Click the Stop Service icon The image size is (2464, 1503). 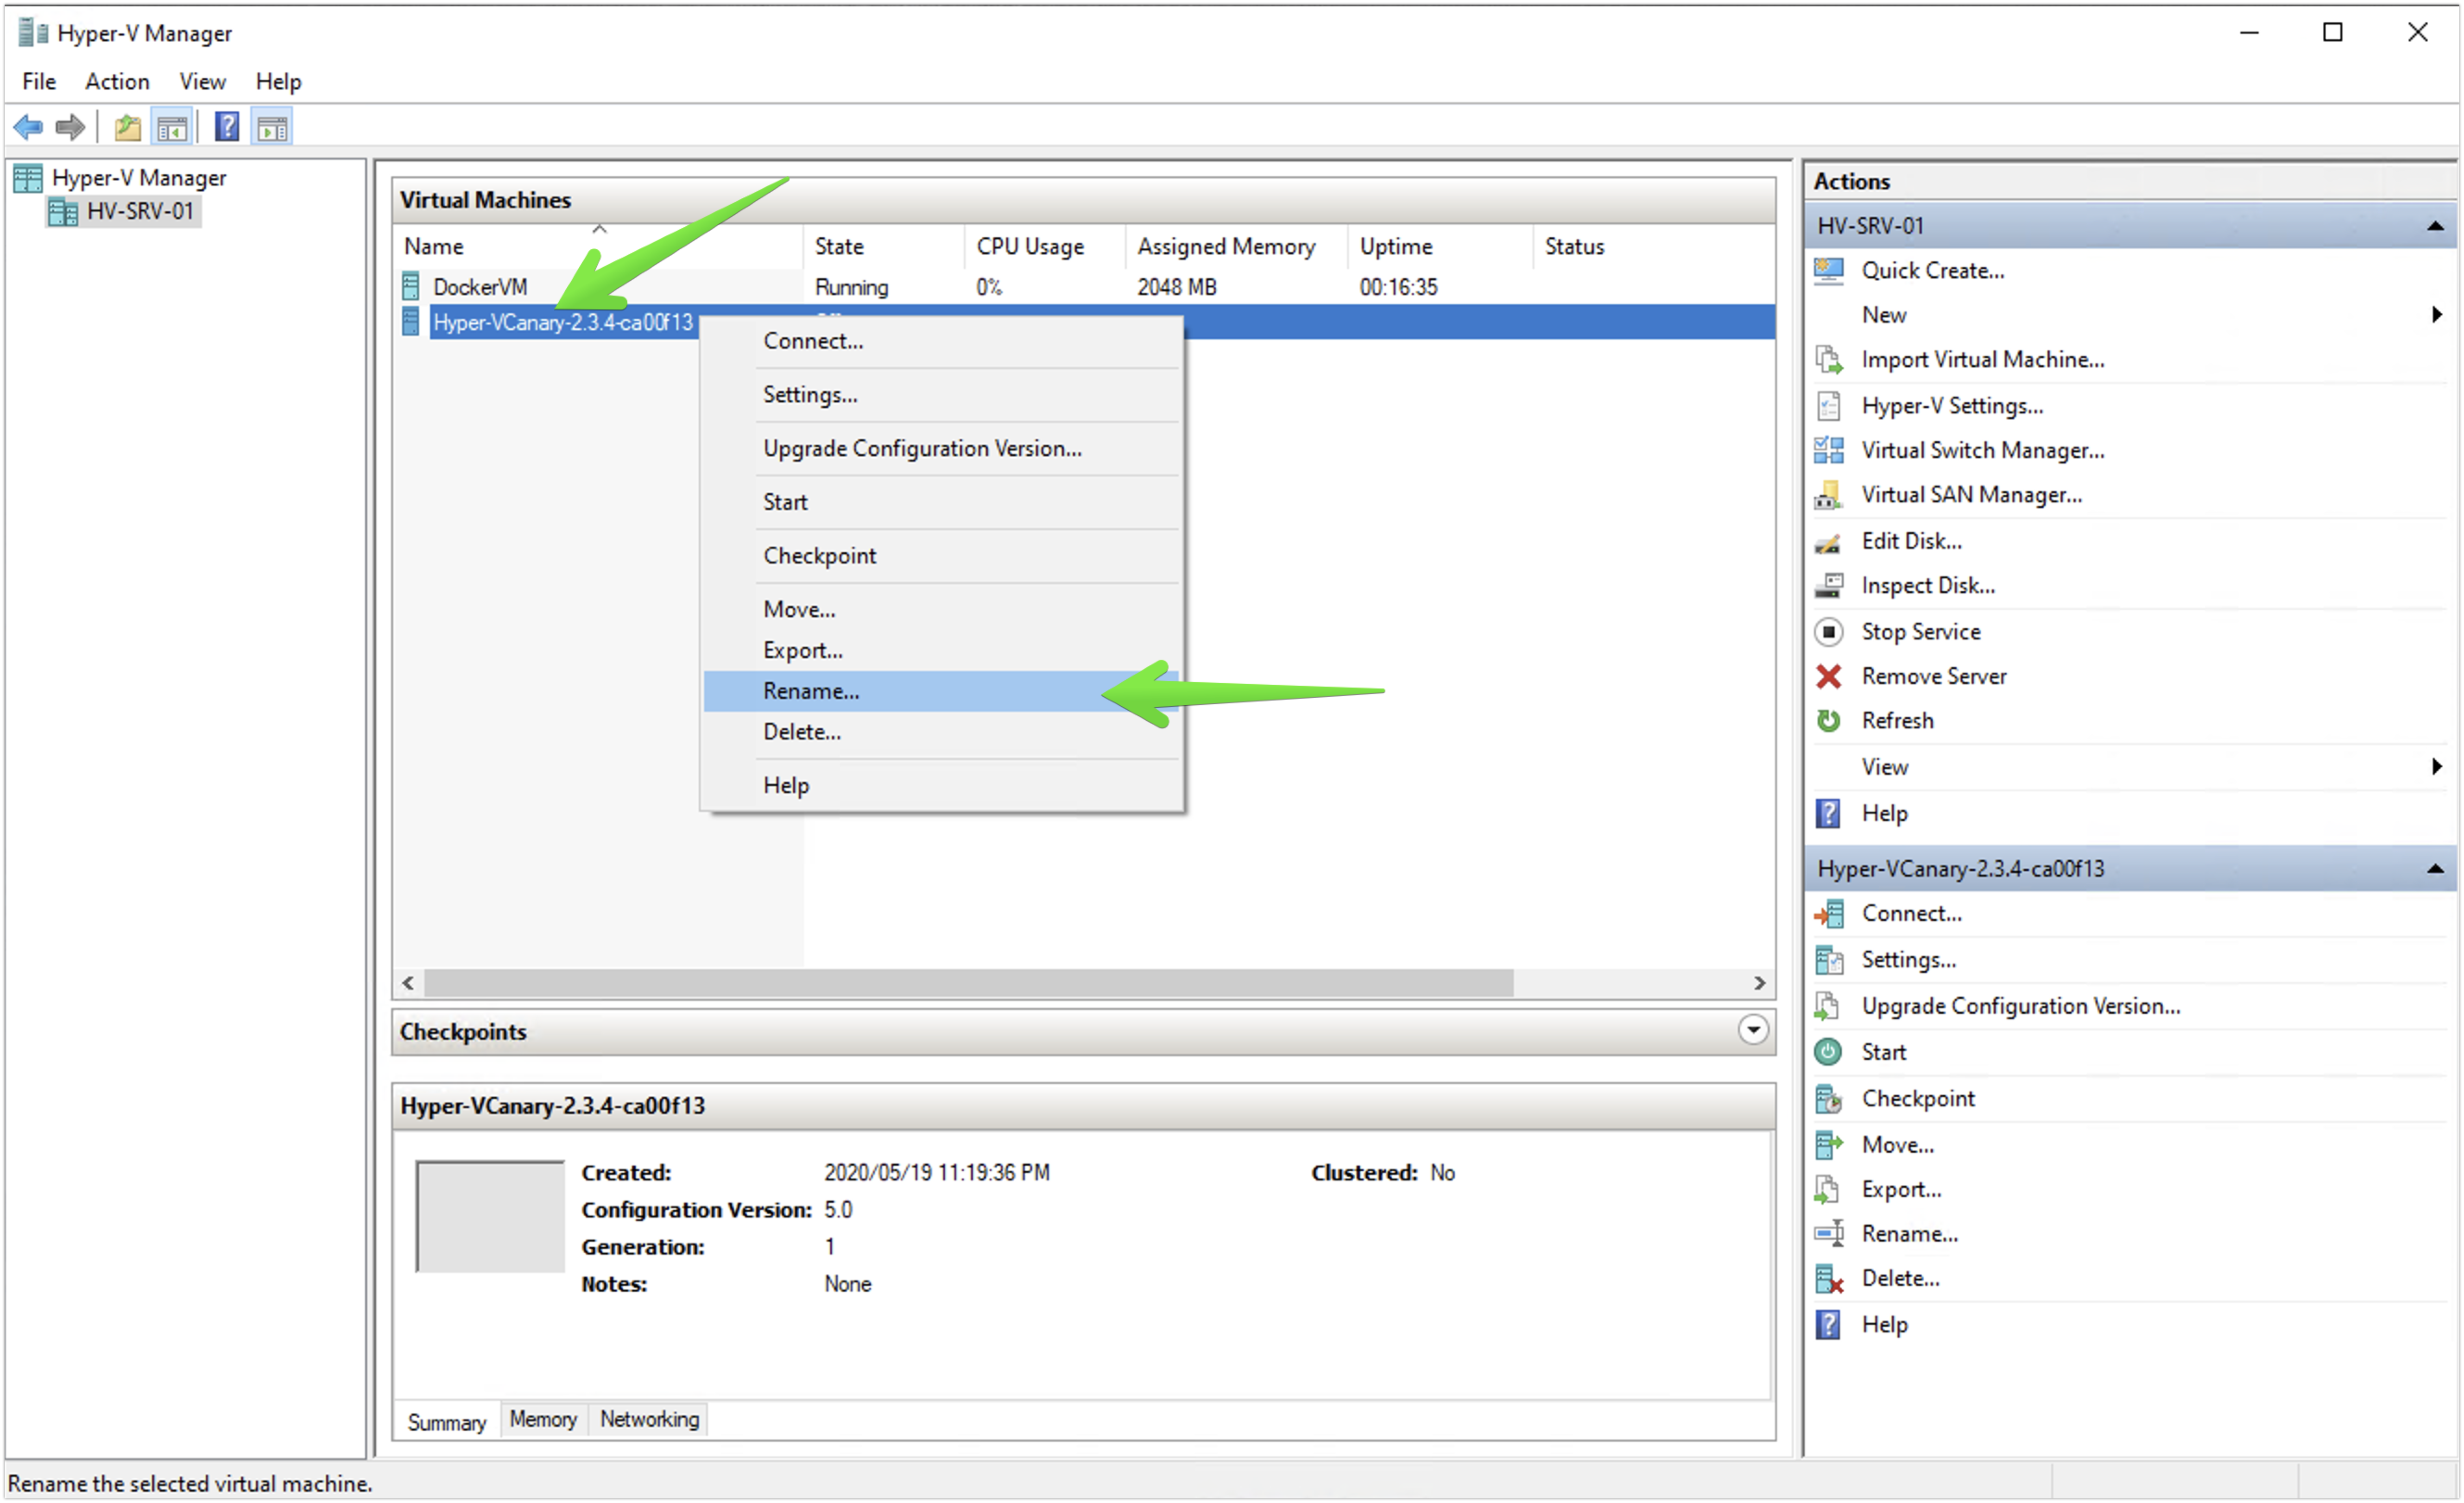[1829, 632]
